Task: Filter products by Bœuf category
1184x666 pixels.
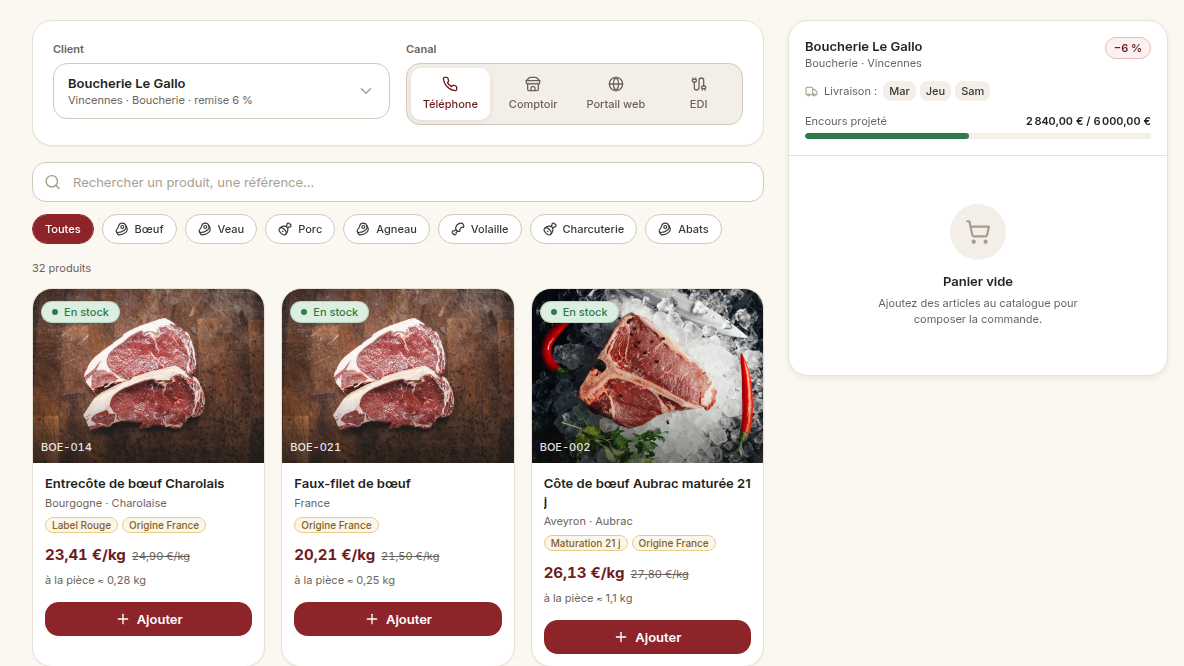Action: 139,229
